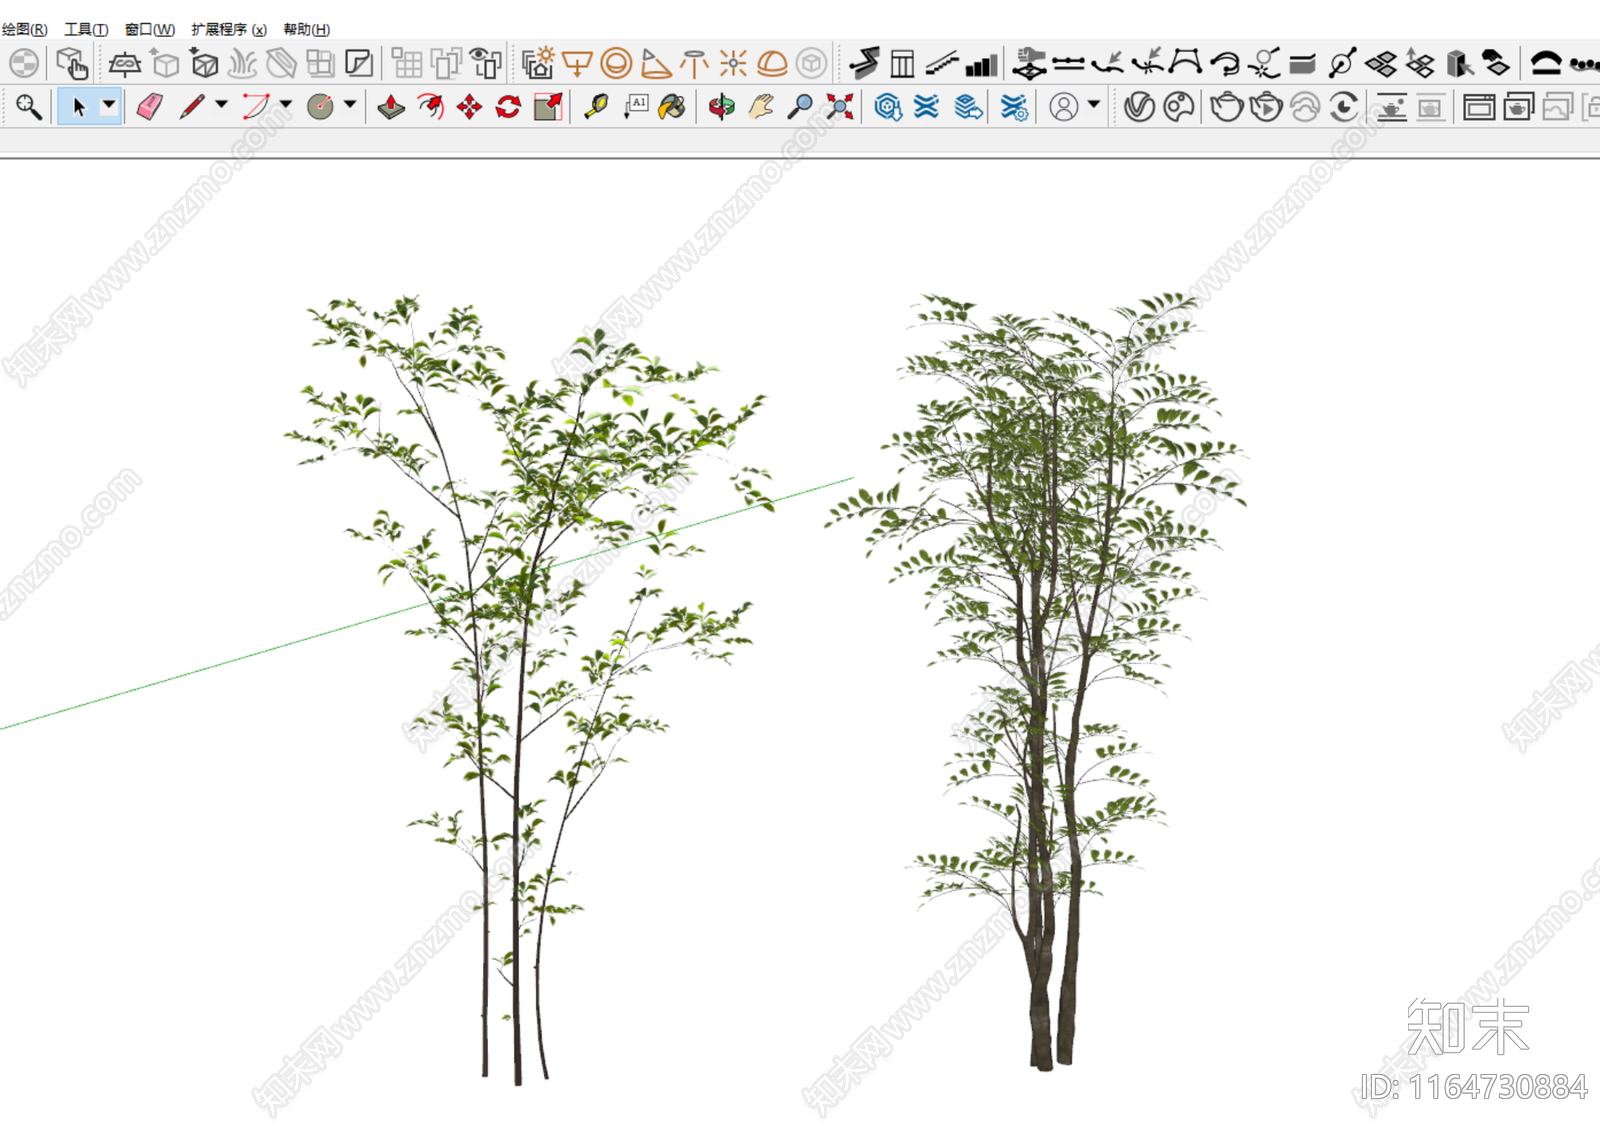This screenshot has width=1600, height=1126.
Task: Select the arrow Select tool
Action: pyautogui.click(x=79, y=107)
